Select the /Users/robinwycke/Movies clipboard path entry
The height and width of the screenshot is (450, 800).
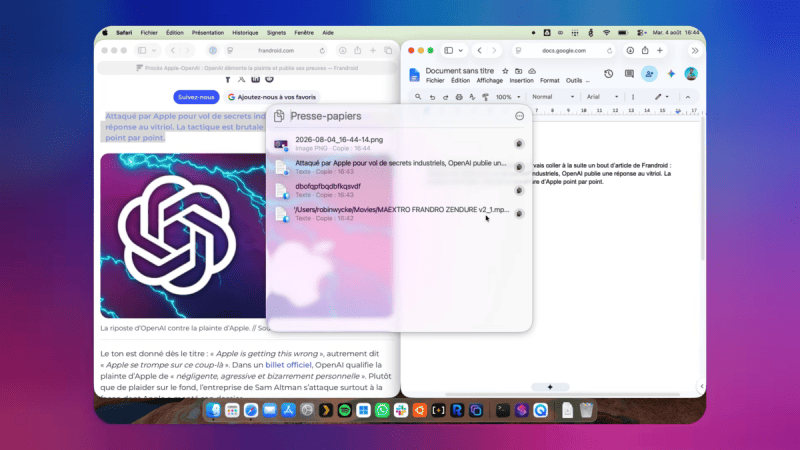point(399,214)
